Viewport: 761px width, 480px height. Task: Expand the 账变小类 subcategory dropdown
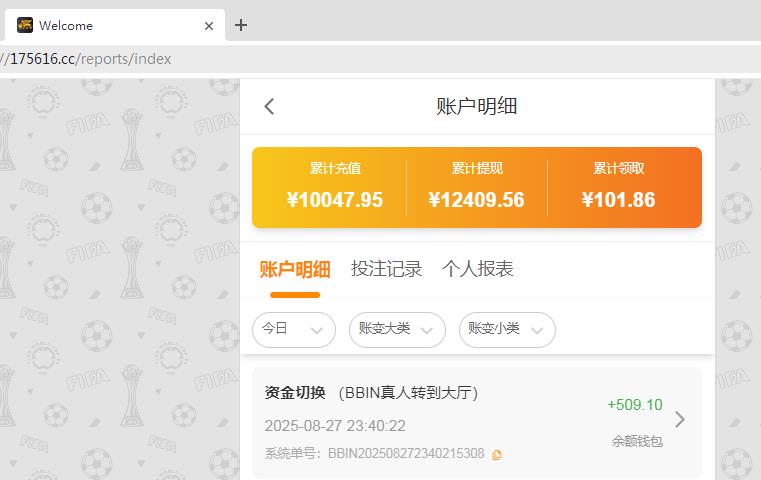[506, 329]
